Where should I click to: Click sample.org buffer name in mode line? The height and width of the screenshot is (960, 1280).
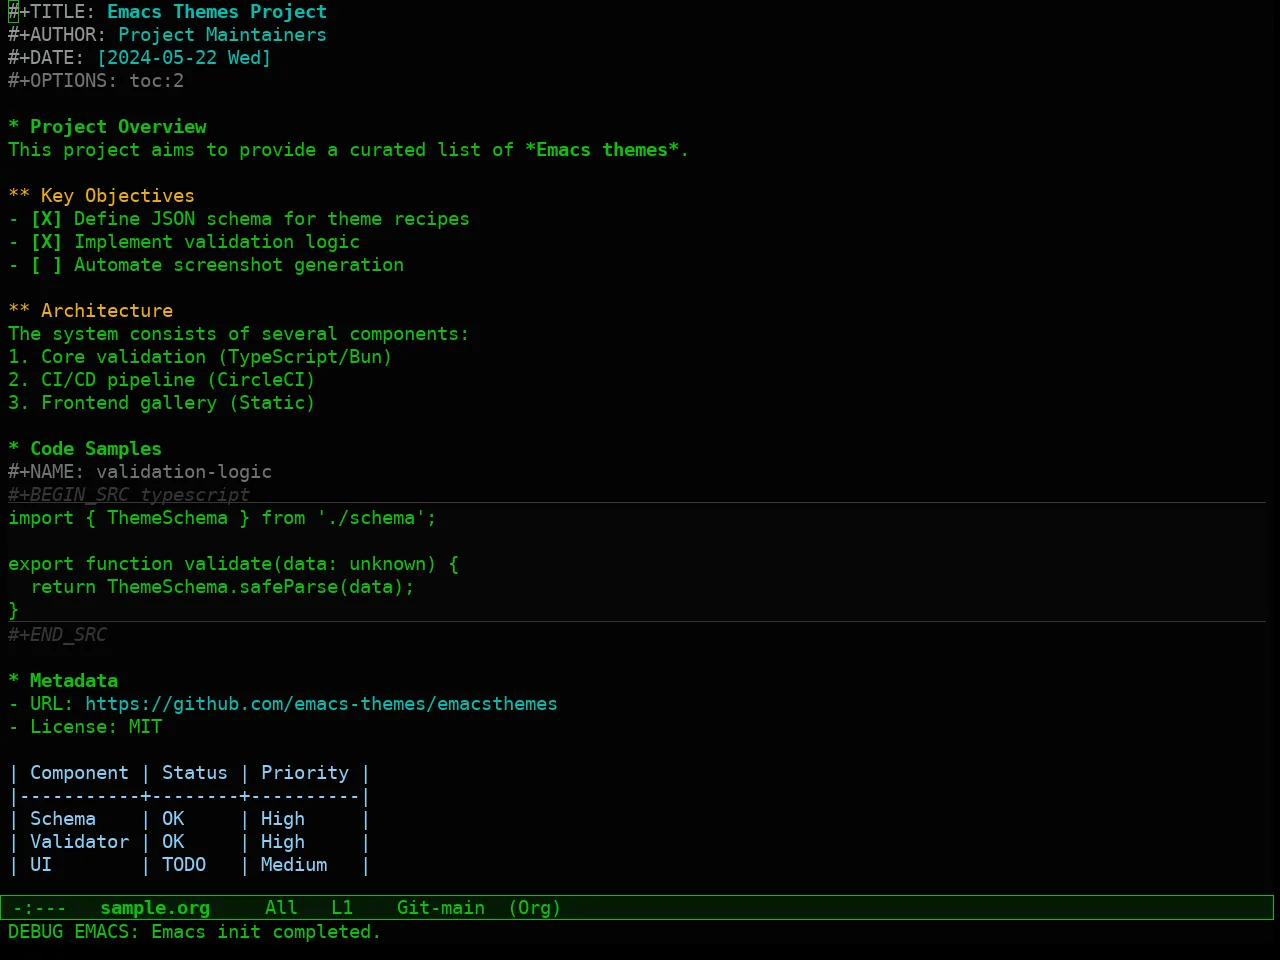tap(155, 908)
